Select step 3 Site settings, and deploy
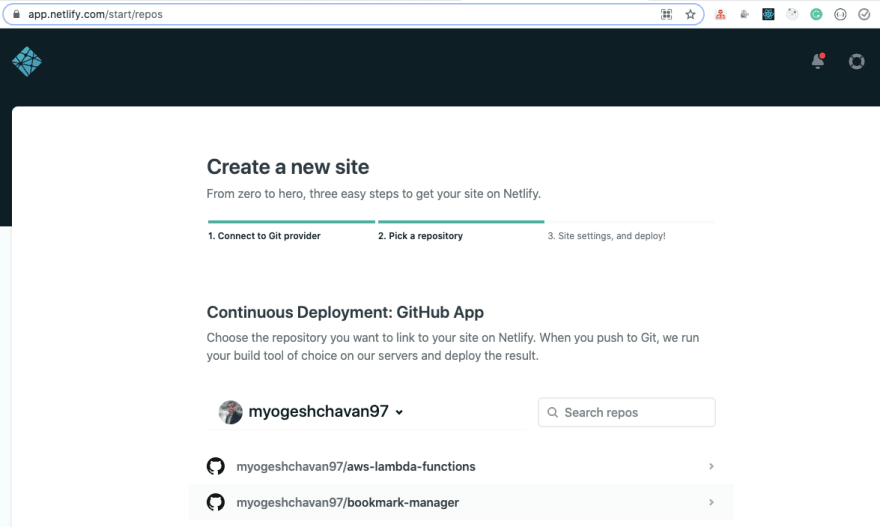 pyautogui.click(x=607, y=236)
